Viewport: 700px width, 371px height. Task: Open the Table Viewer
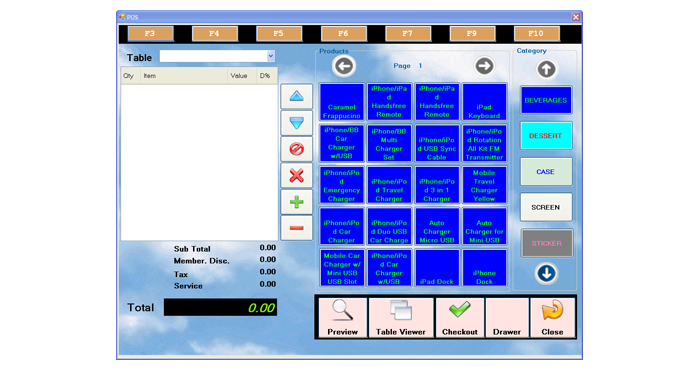(x=400, y=317)
